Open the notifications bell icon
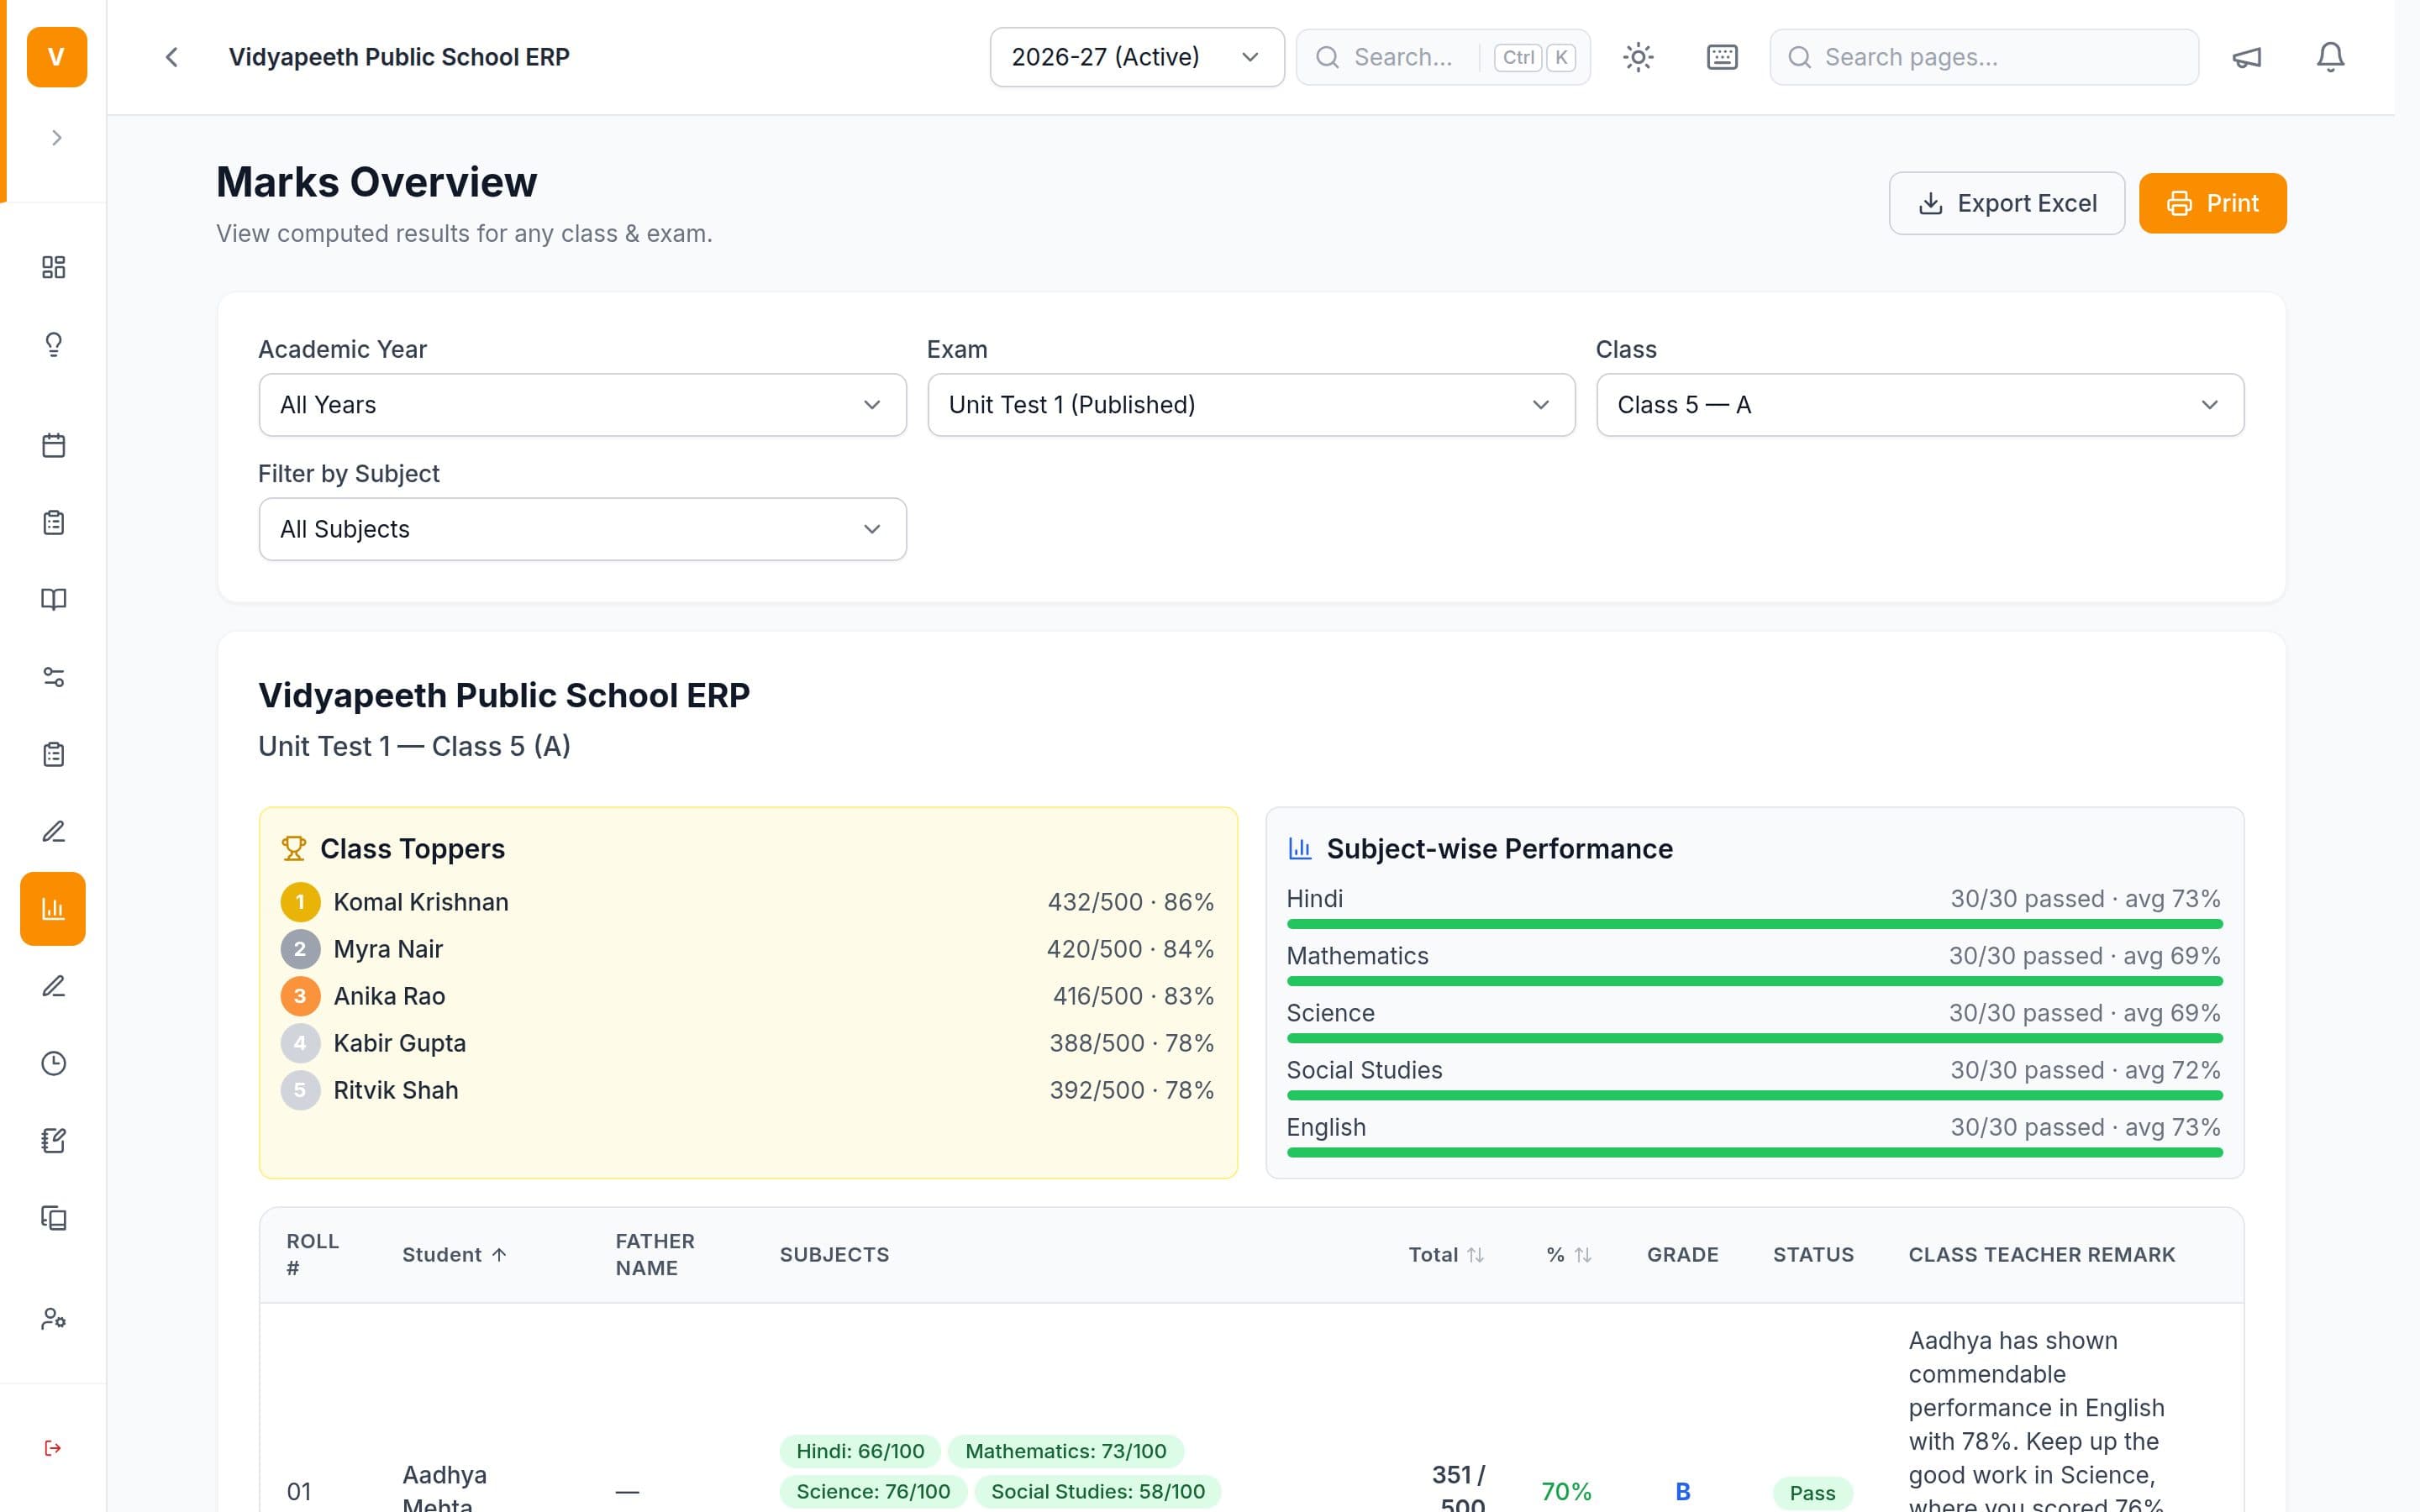The width and height of the screenshot is (2420, 1512). tap(2331, 57)
